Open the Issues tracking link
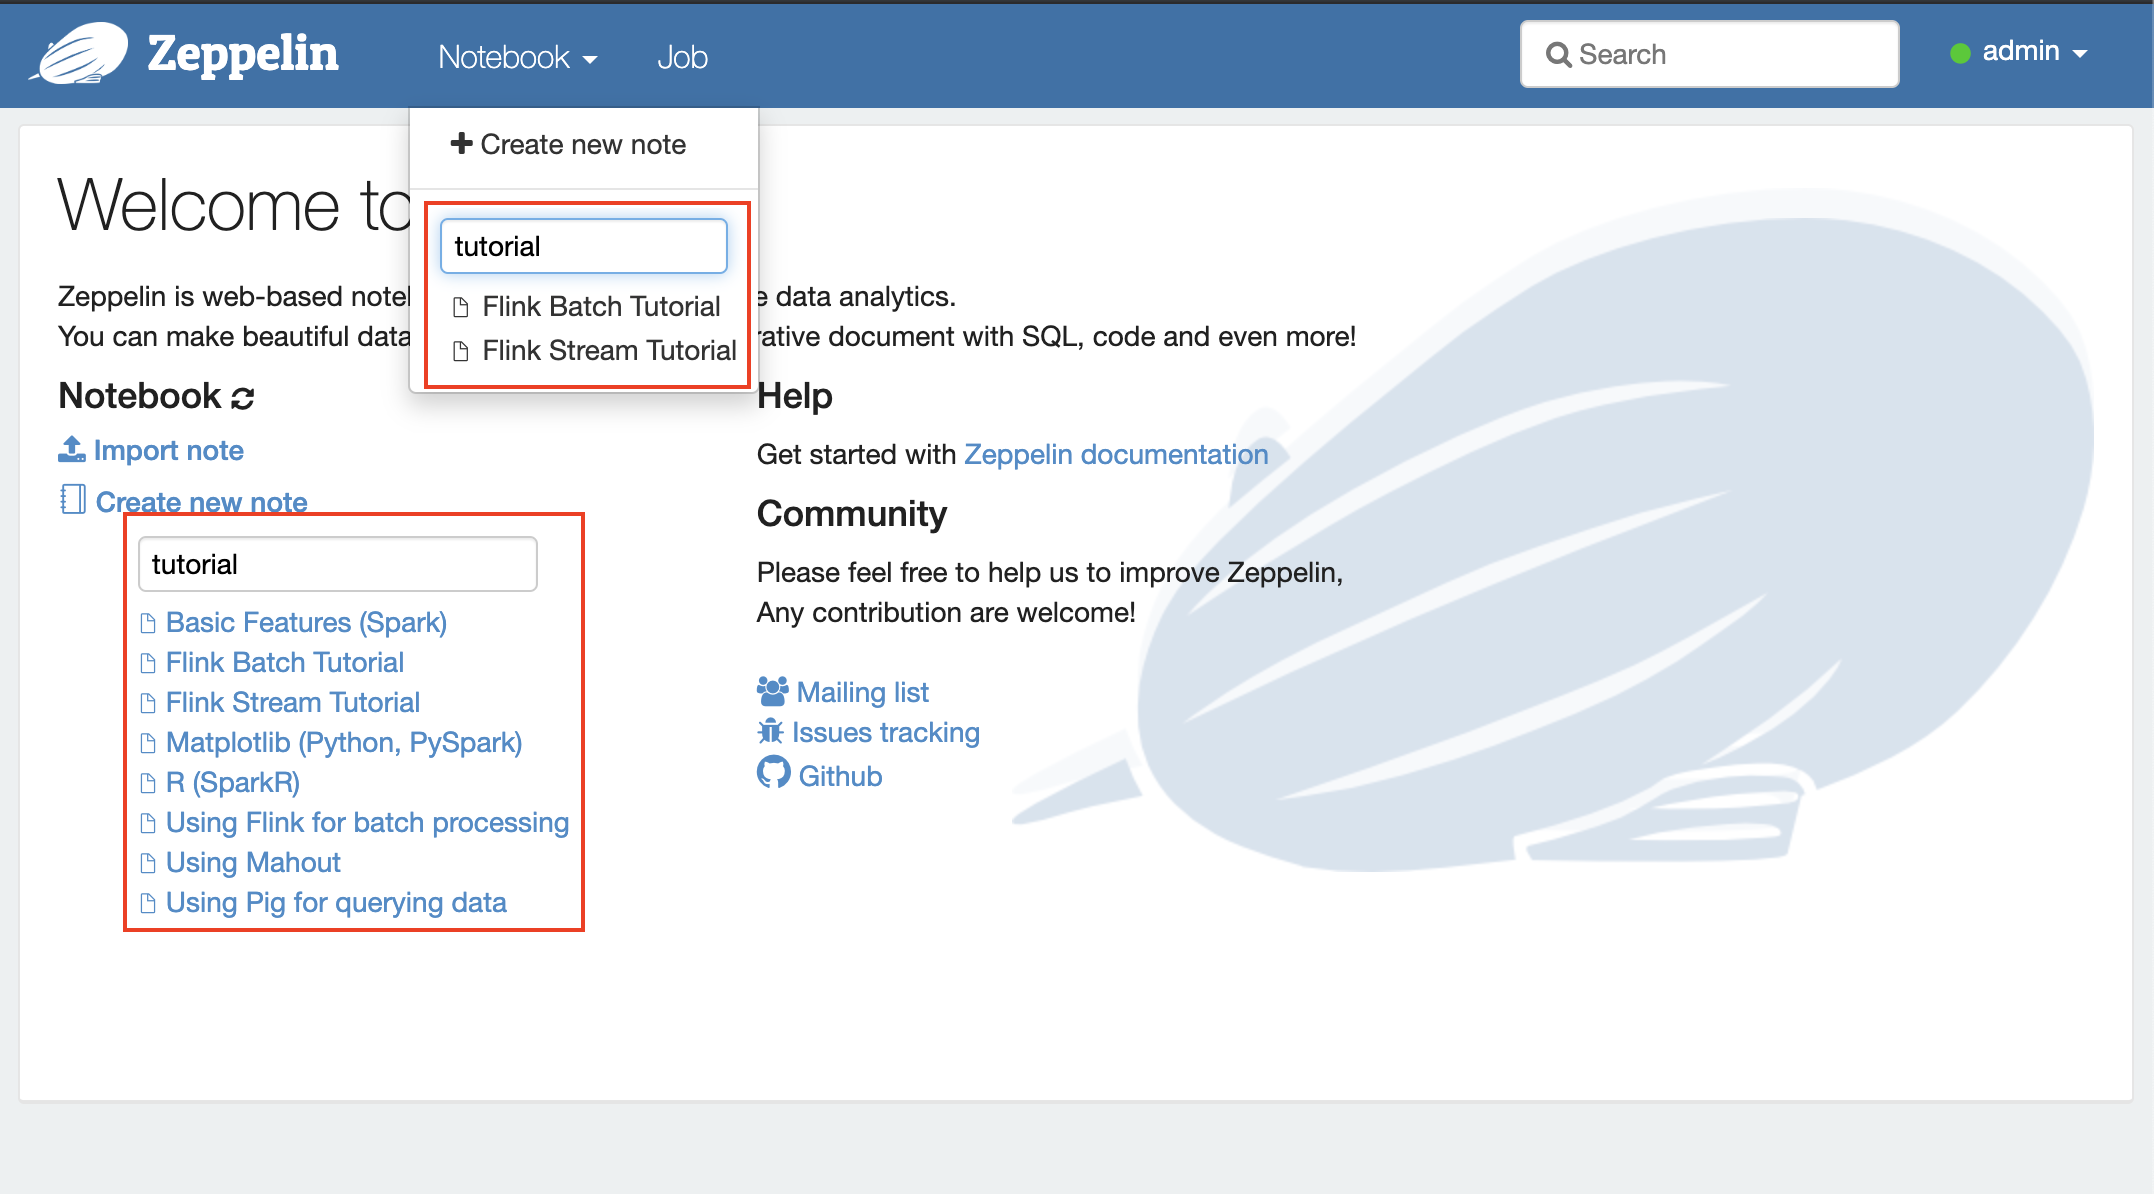 pyautogui.click(x=886, y=732)
